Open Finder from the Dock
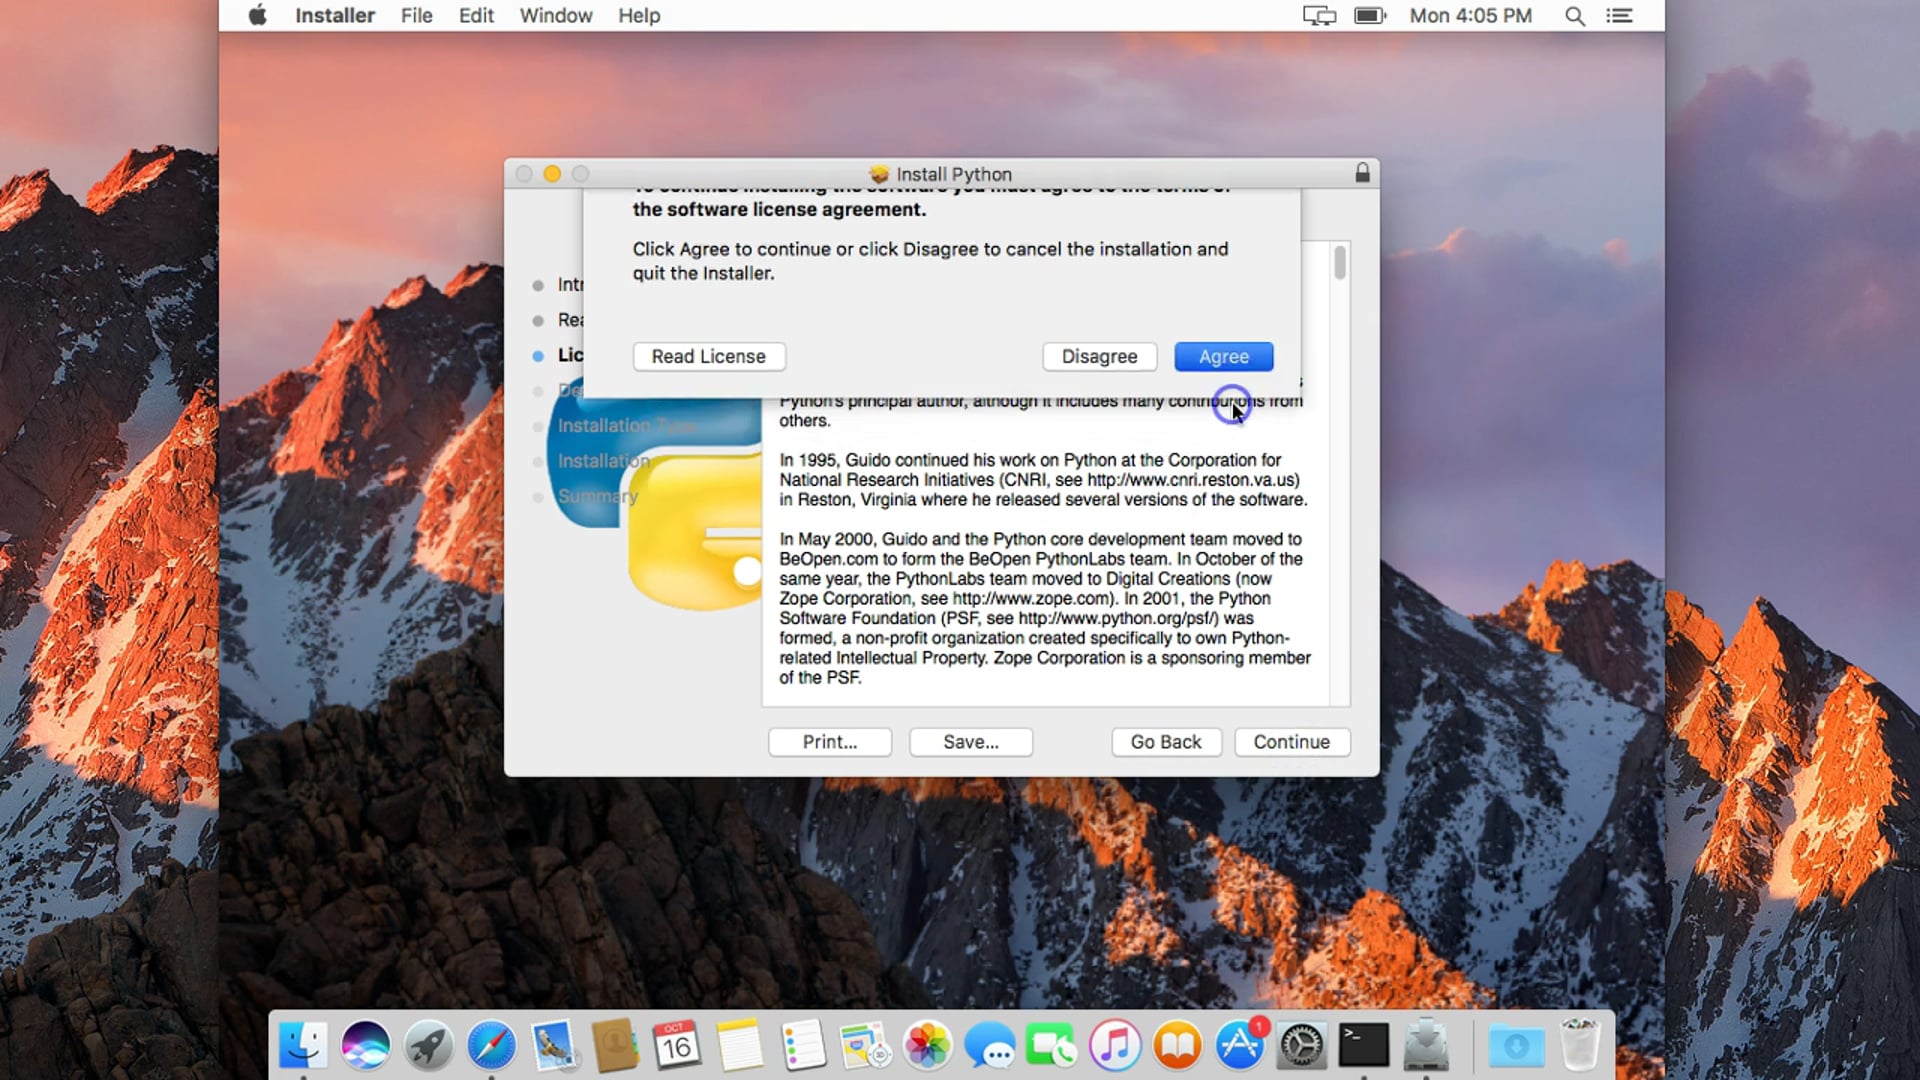 pyautogui.click(x=304, y=1045)
